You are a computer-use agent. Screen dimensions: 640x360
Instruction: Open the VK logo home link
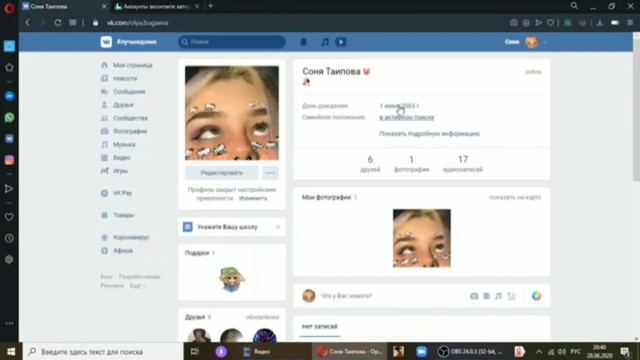coord(106,42)
